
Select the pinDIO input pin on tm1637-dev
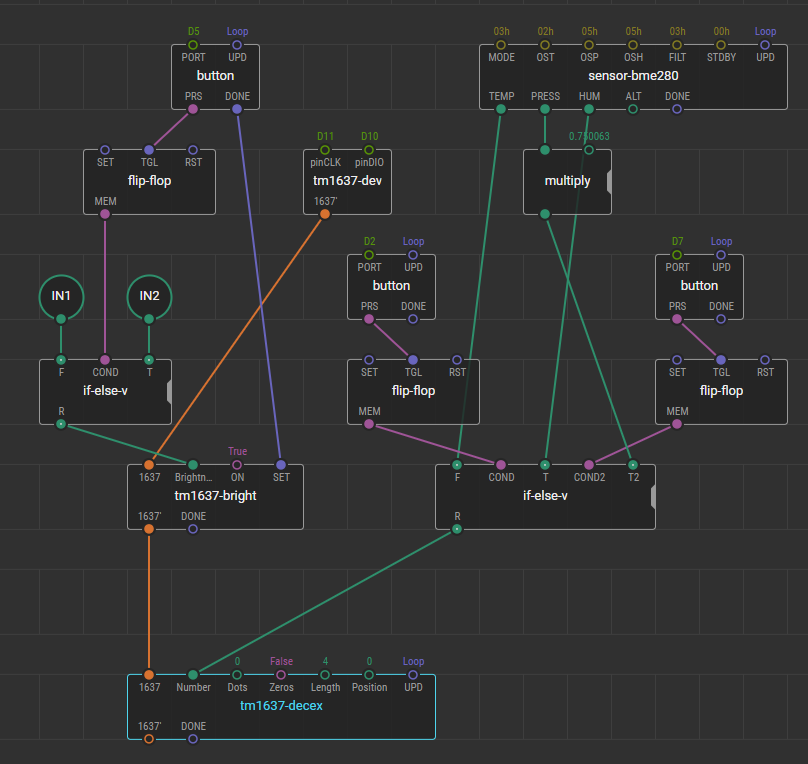pos(369,150)
